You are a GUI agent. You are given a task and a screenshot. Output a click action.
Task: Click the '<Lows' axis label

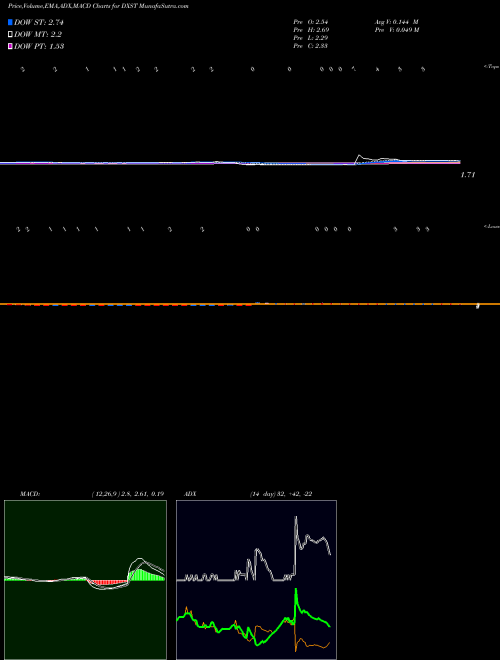(491, 226)
